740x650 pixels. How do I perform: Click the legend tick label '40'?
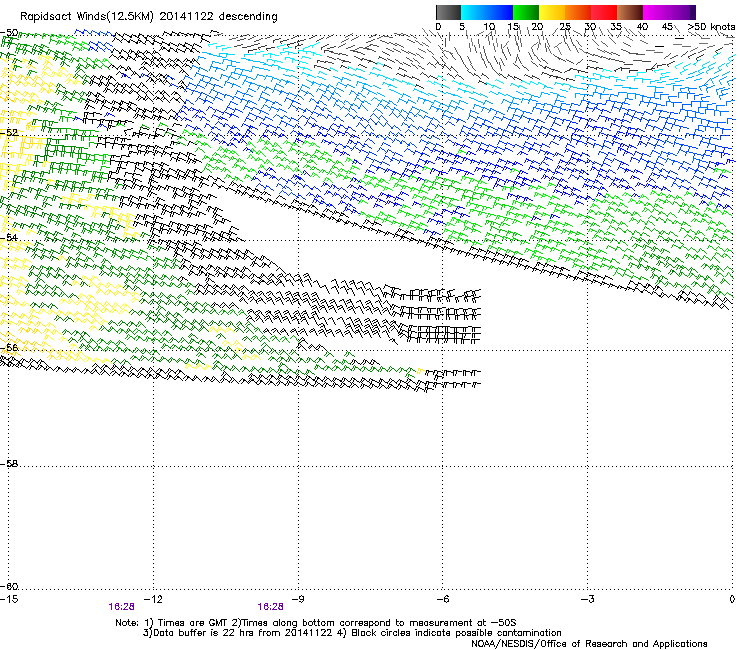coord(642,27)
